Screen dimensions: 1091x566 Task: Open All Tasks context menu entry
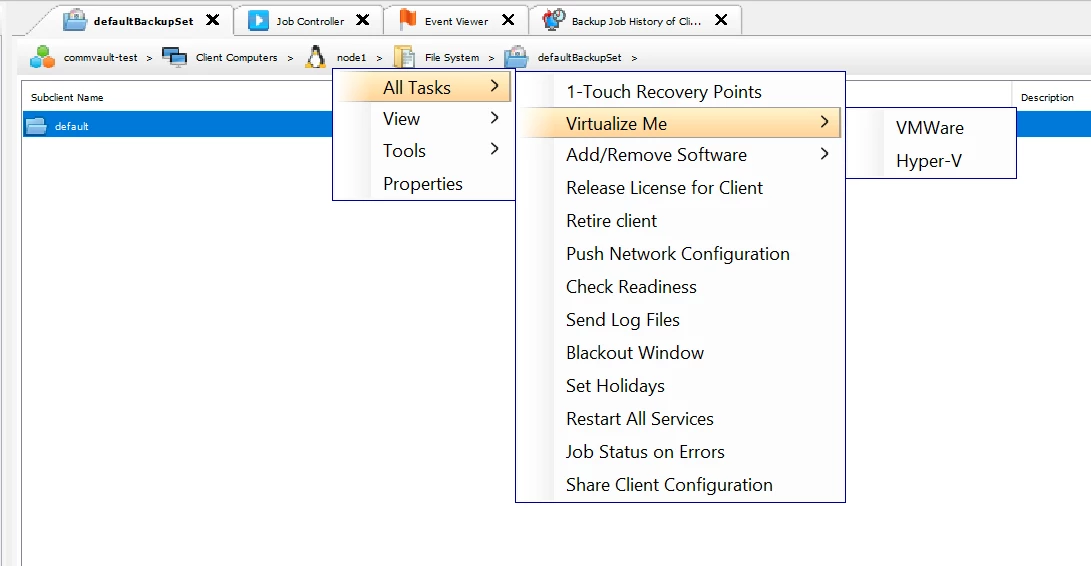pos(424,87)
